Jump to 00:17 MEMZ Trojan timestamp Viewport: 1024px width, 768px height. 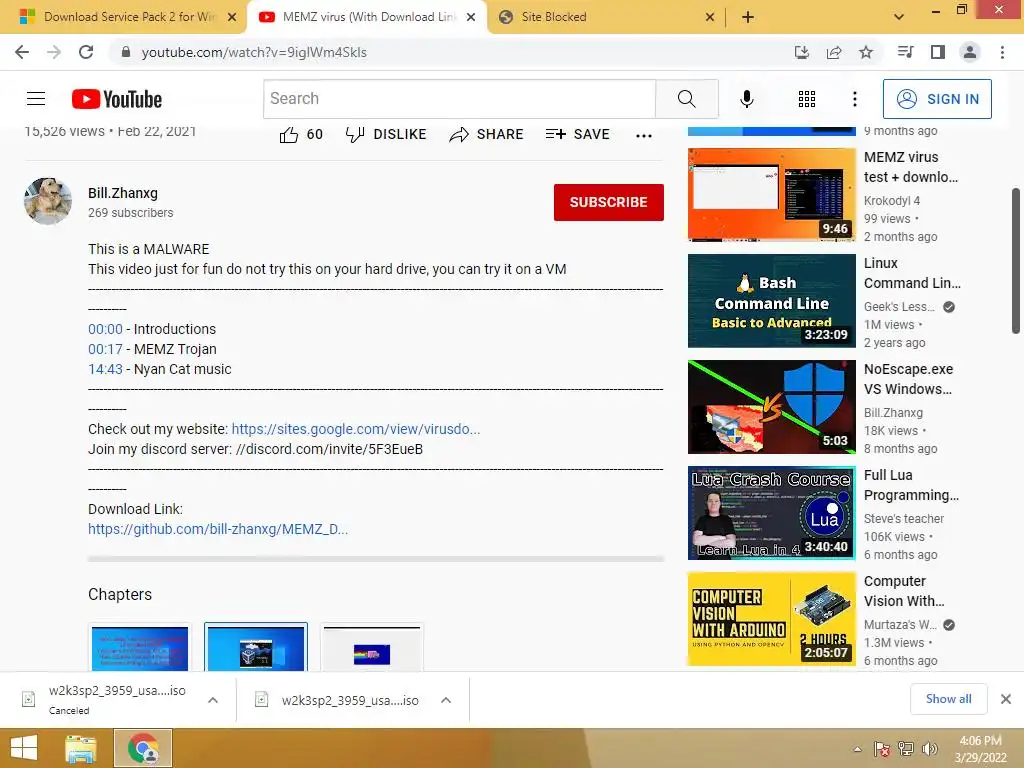[105, 349]
